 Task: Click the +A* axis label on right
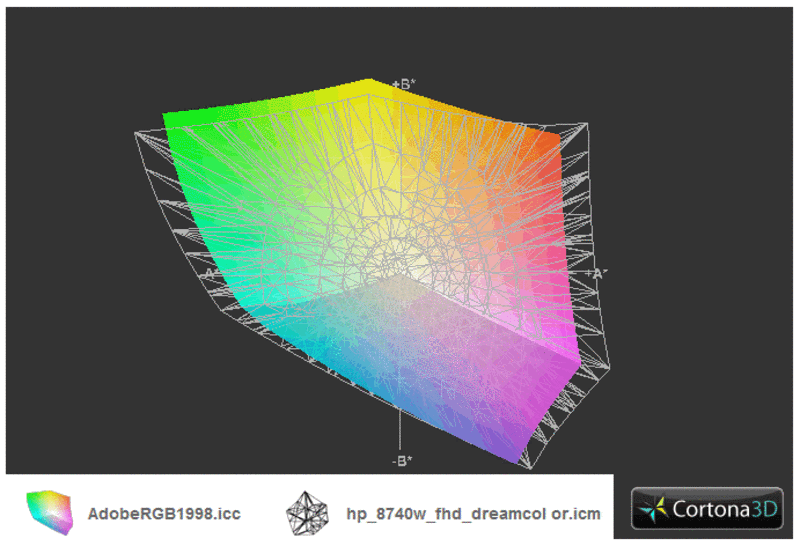598,272
